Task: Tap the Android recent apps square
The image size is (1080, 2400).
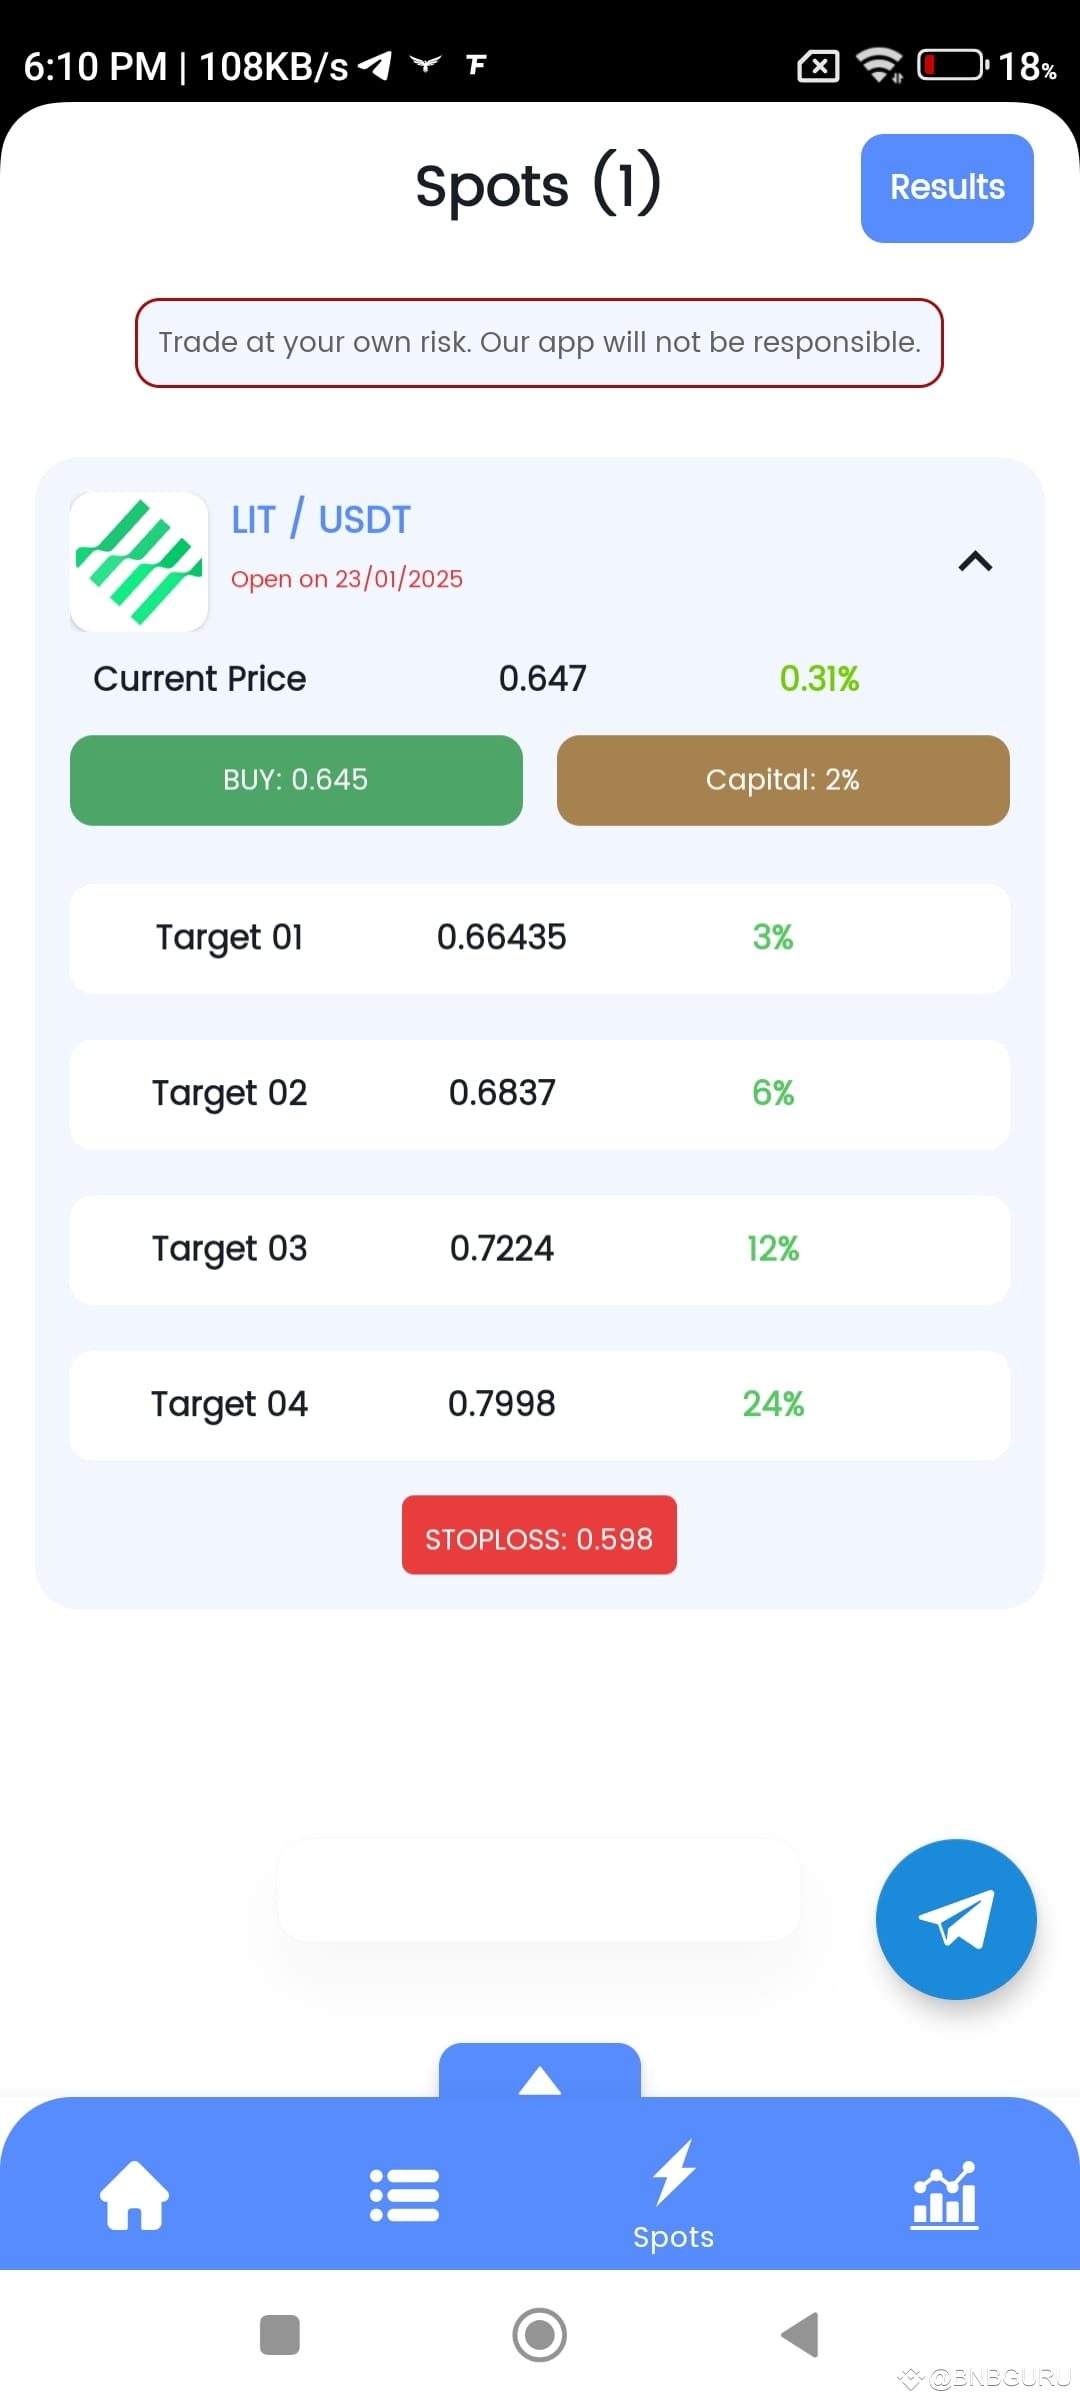Action: click(x=280, y=2335)
